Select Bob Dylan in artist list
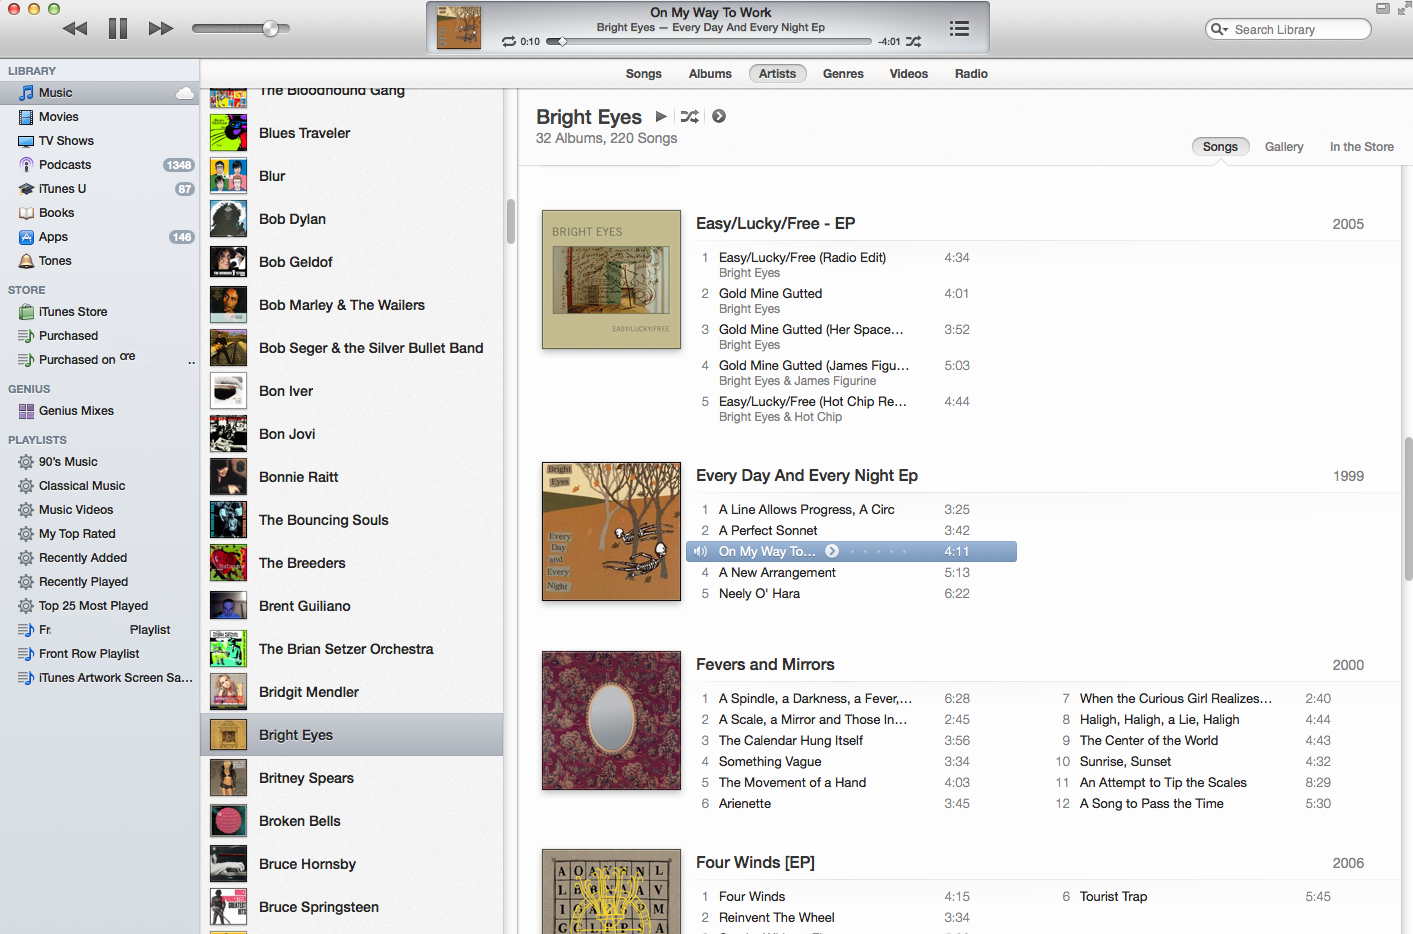Screen dimensions: 1413x934 tap(352, 219)
